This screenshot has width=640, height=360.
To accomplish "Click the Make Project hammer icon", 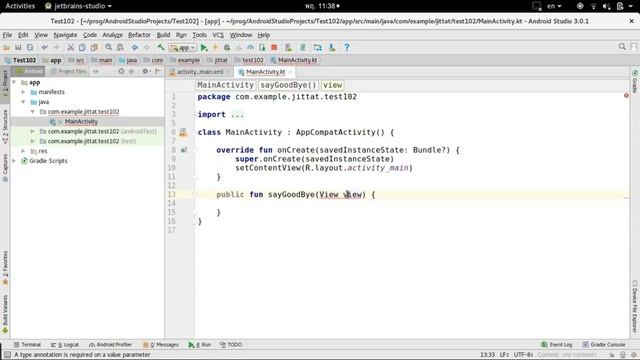I will point(161,48).
